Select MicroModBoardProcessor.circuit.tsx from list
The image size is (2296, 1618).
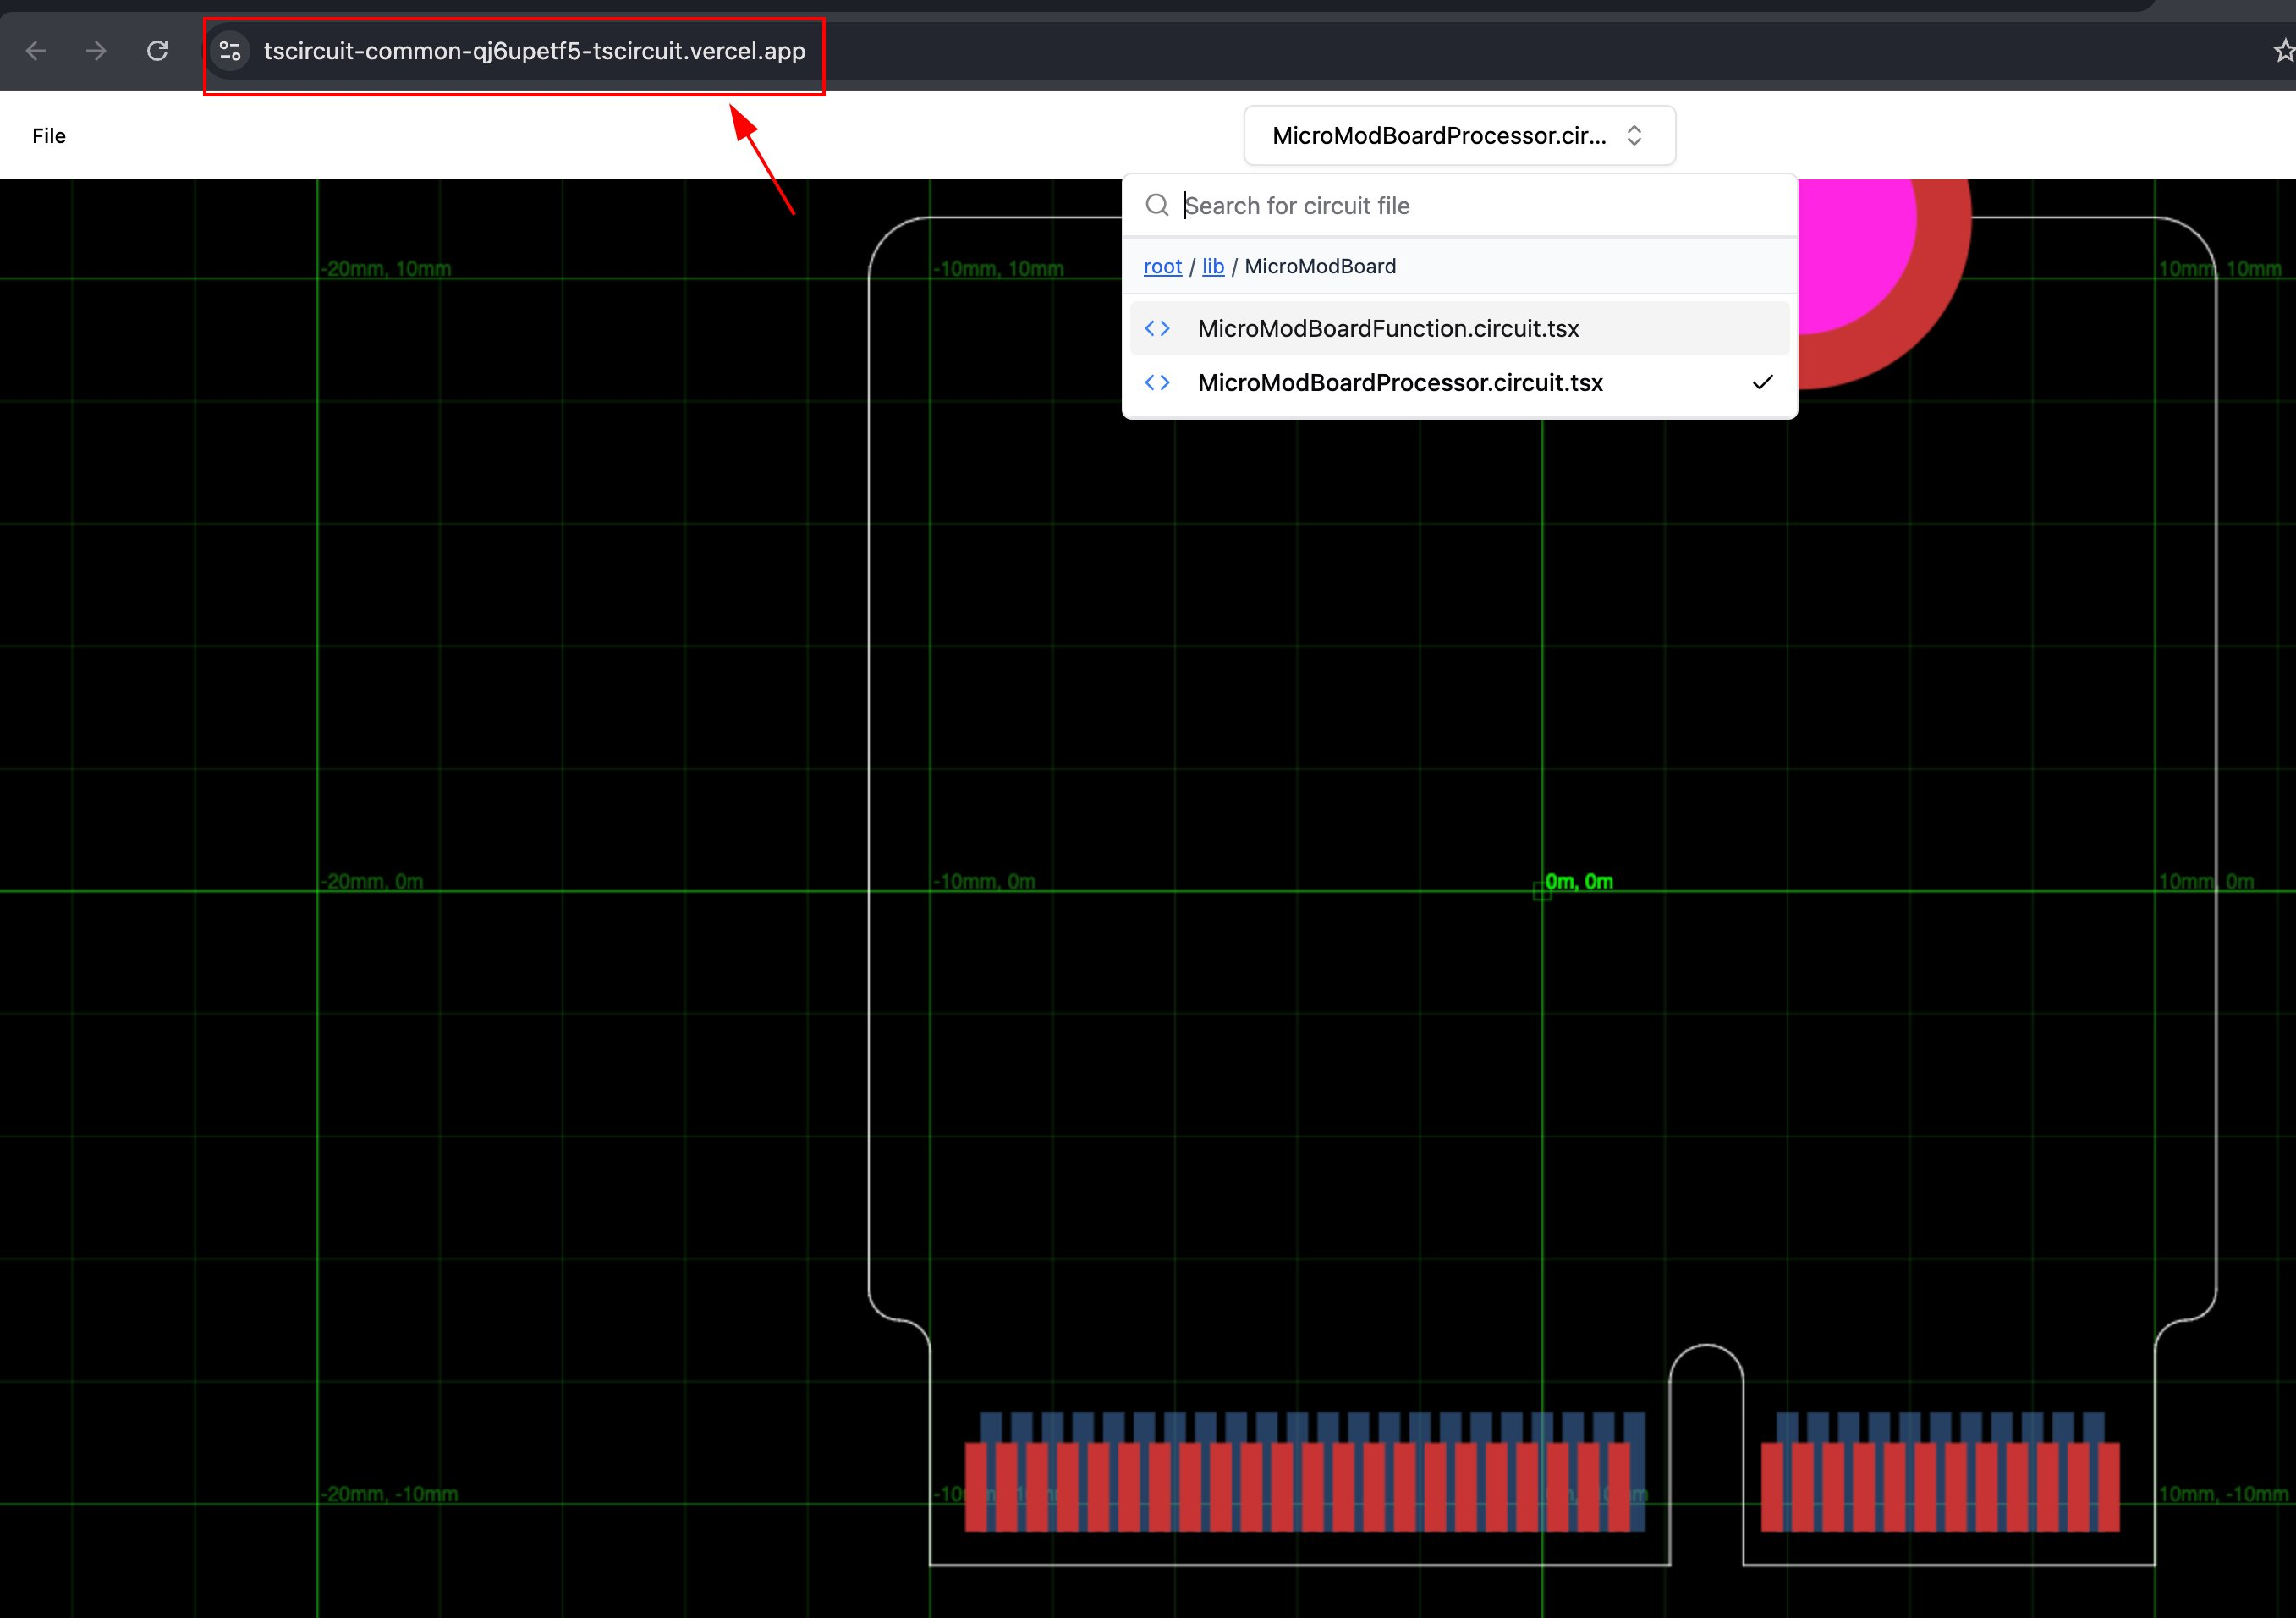tap(1400, 382)
